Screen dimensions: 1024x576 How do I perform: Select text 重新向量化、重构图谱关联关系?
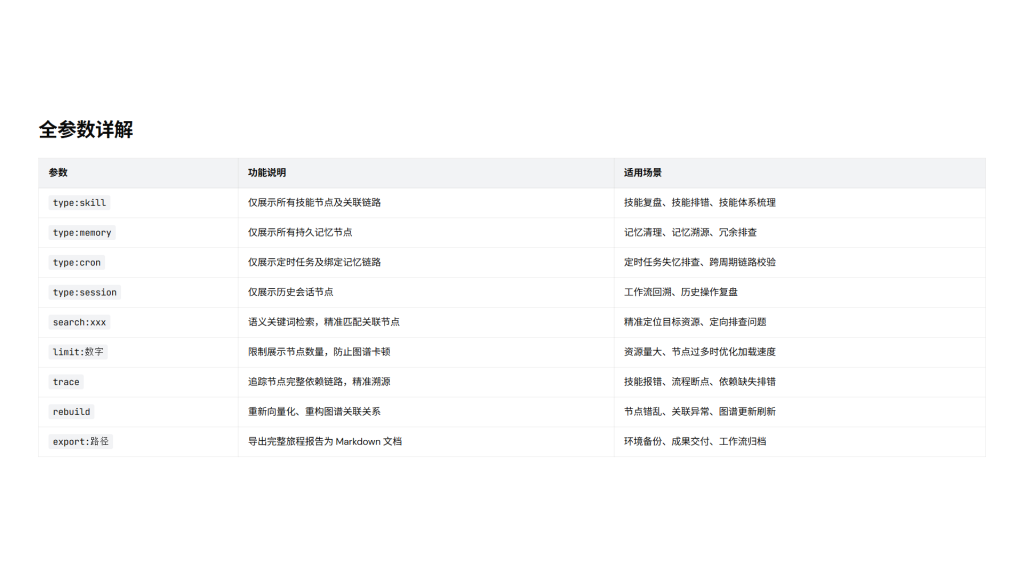click(314, 411)
